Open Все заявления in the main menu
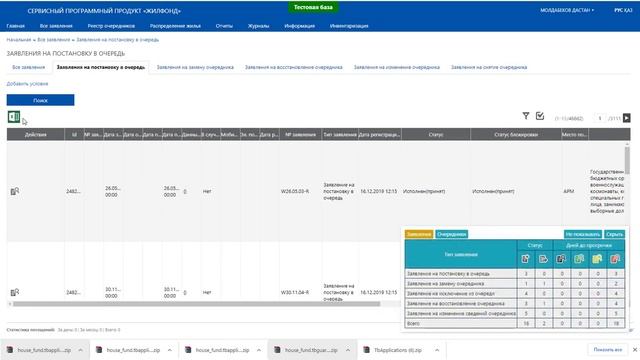Image resolution: width=640 pixels, height=360 pixels. (x=56, y=26)
